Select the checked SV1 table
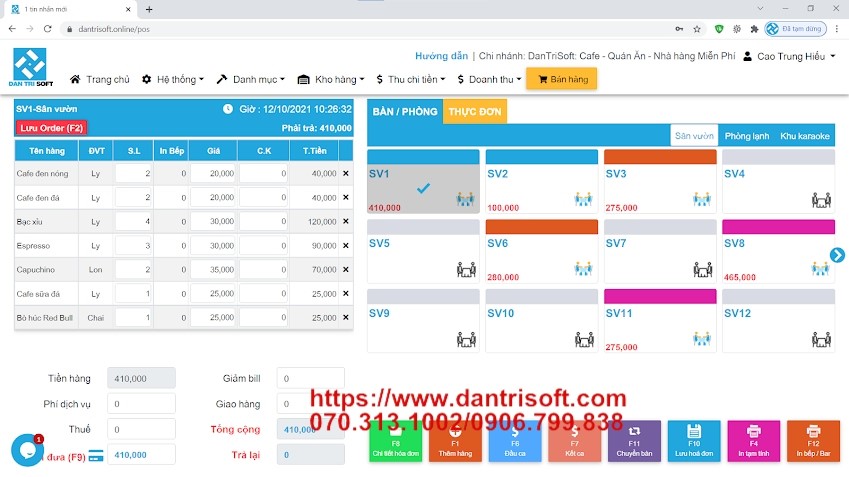The width and height of the screenshot is (849, 477). 423,181
